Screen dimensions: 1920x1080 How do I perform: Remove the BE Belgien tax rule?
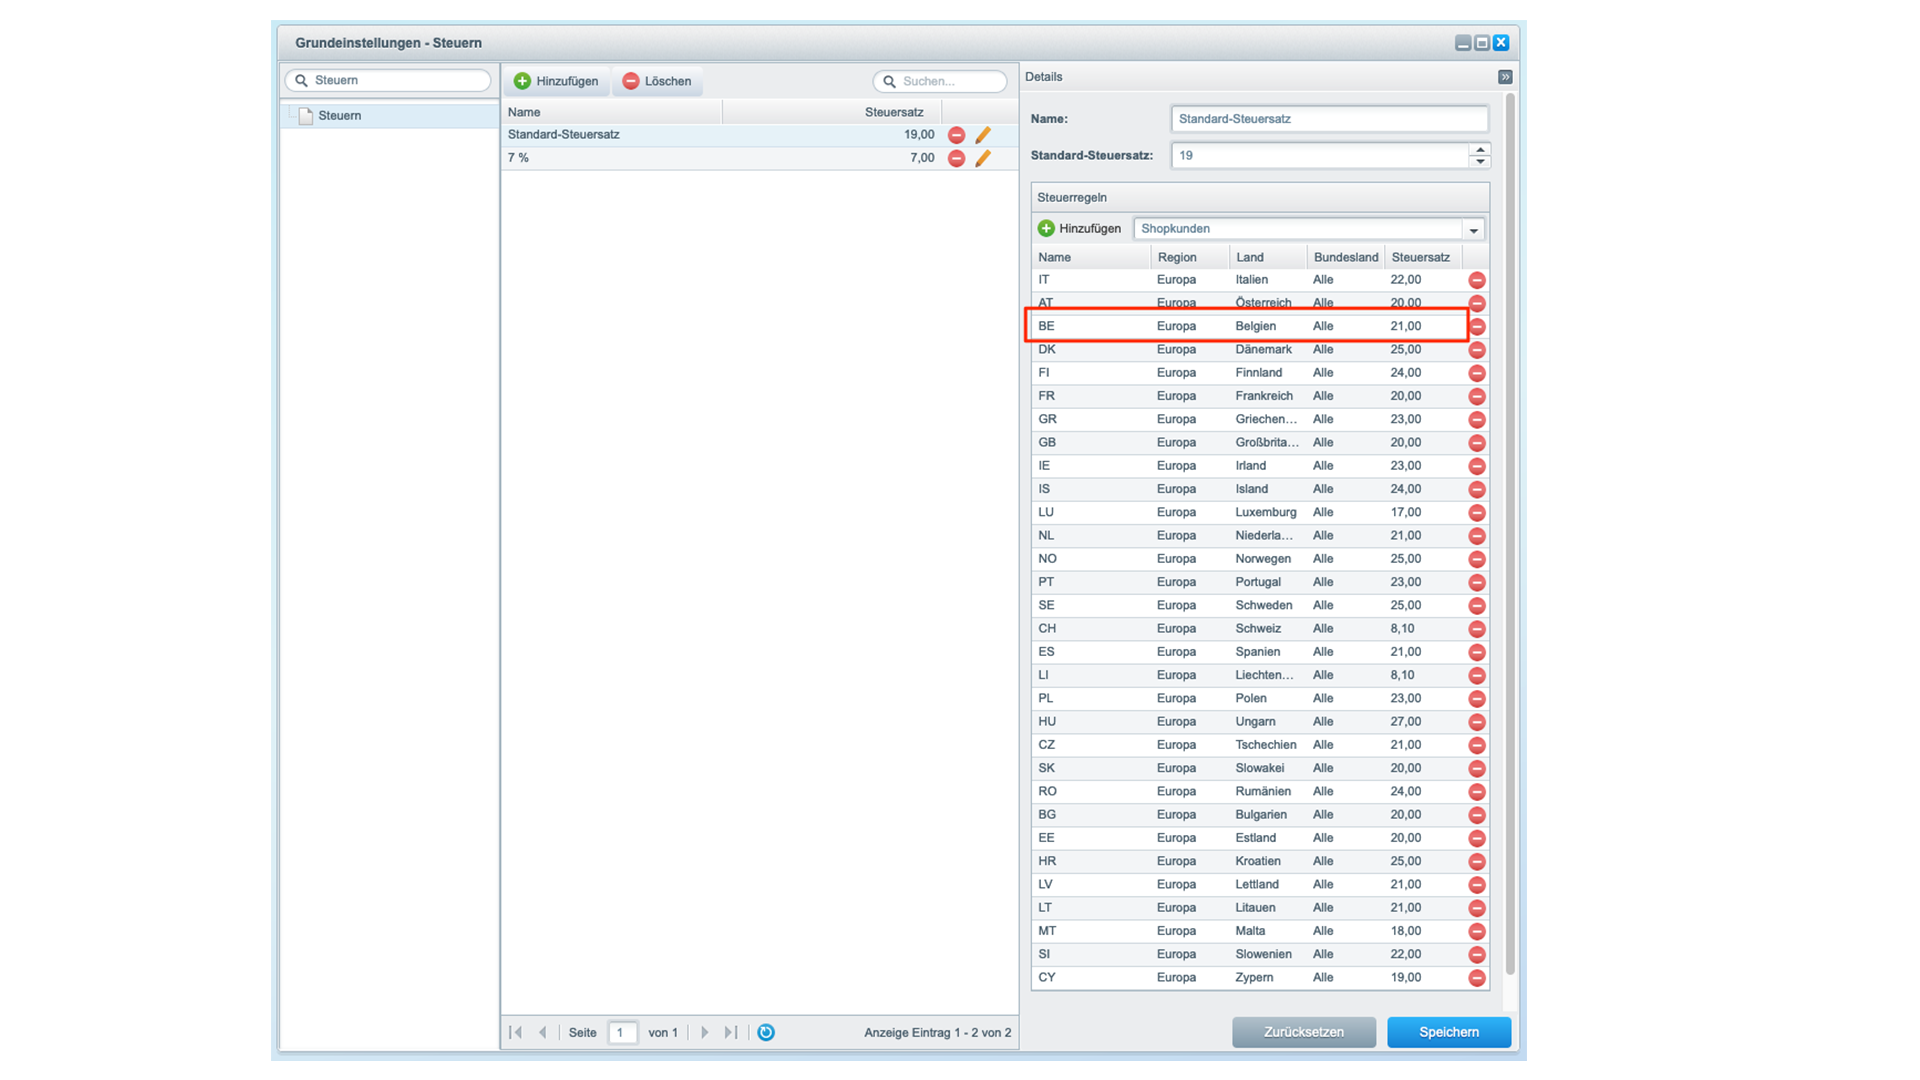[x=1476, y=327]
